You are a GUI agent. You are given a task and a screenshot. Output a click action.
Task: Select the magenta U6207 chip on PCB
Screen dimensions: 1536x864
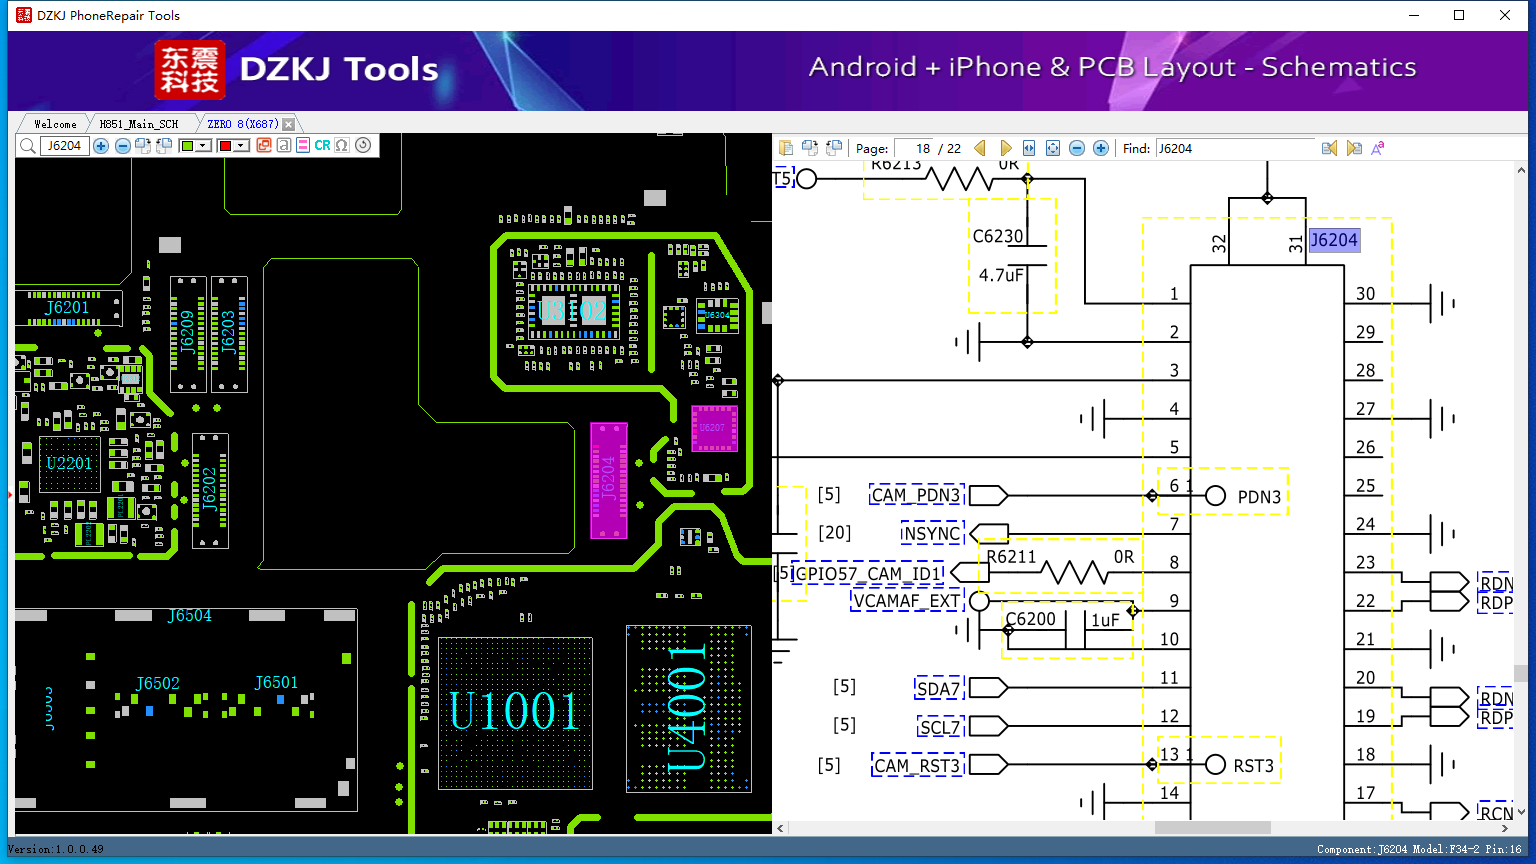[x=714, y=428]
